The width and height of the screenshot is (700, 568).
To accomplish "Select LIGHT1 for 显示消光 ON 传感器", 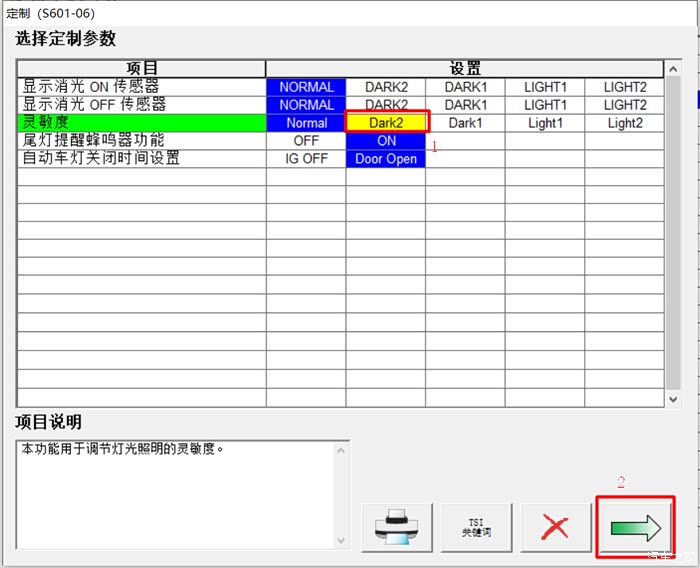I will (x=545, y=87).
